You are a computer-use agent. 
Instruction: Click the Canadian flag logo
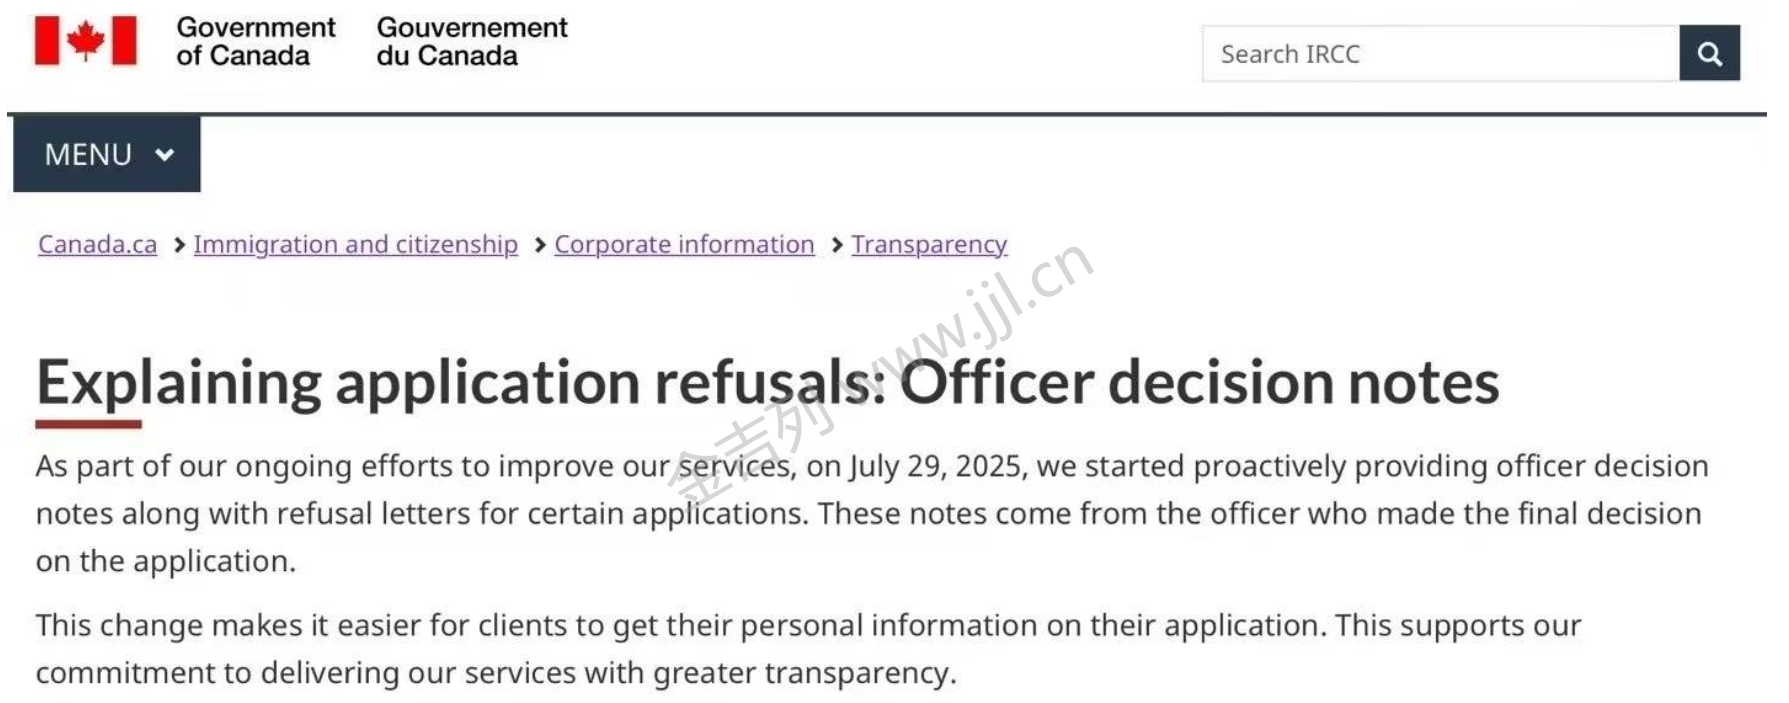coord(85,41)
